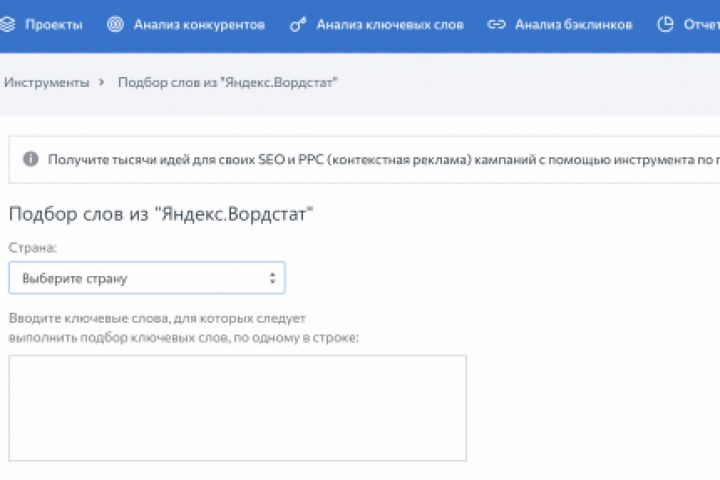Click the target icon for Анализ конкурентов
Image resolution: width=720 pixels, height=480 pixels.
tap(115, 24)
